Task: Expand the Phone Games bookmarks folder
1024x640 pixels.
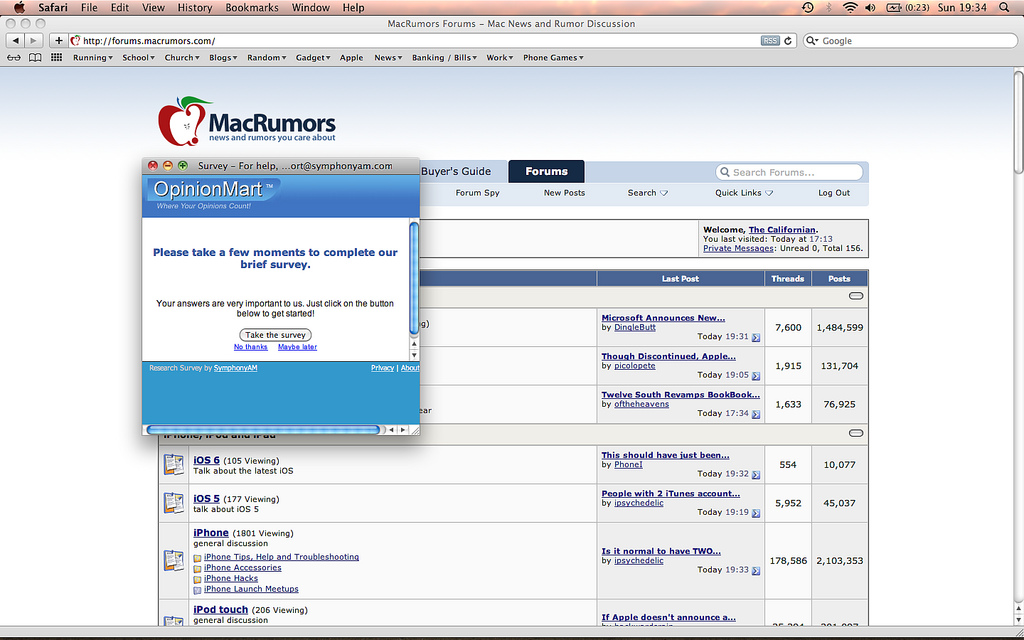Action: 553,57
